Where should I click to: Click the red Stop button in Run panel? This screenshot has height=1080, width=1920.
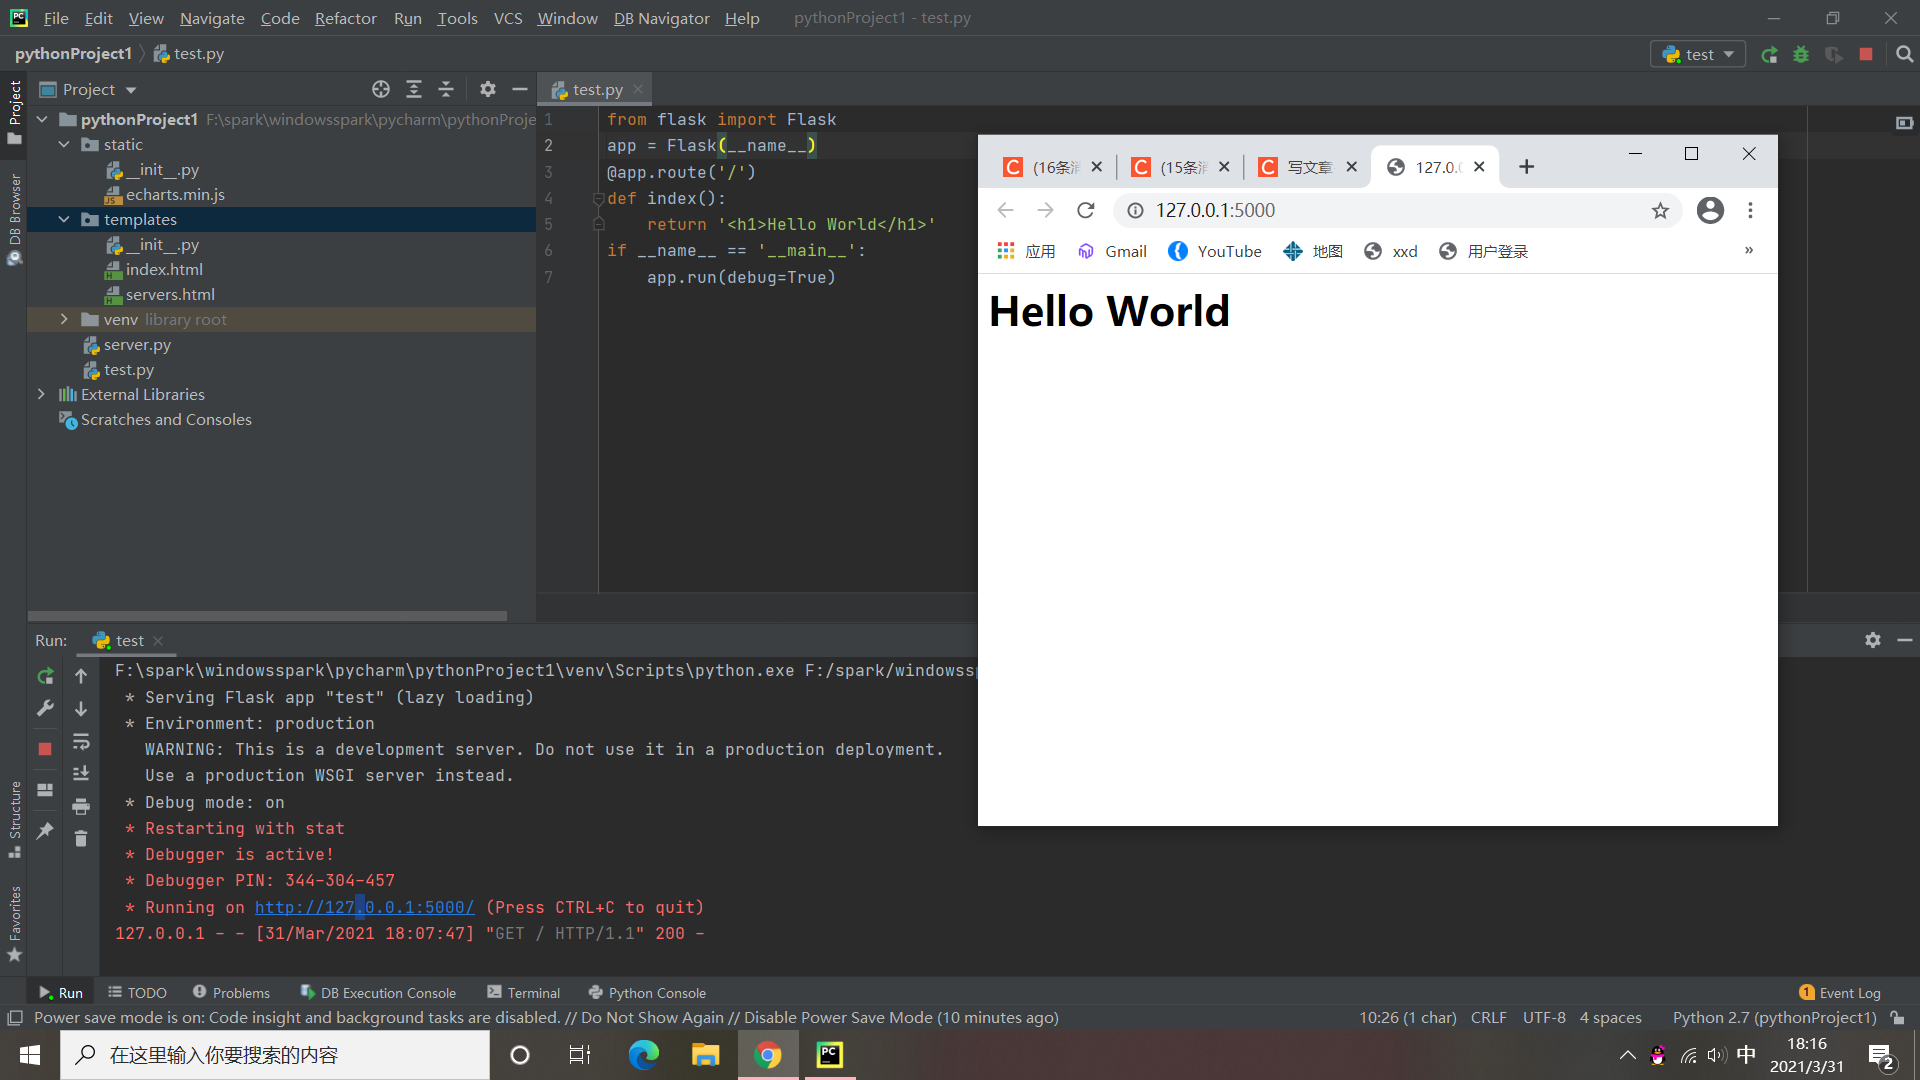tap(45, 749)
